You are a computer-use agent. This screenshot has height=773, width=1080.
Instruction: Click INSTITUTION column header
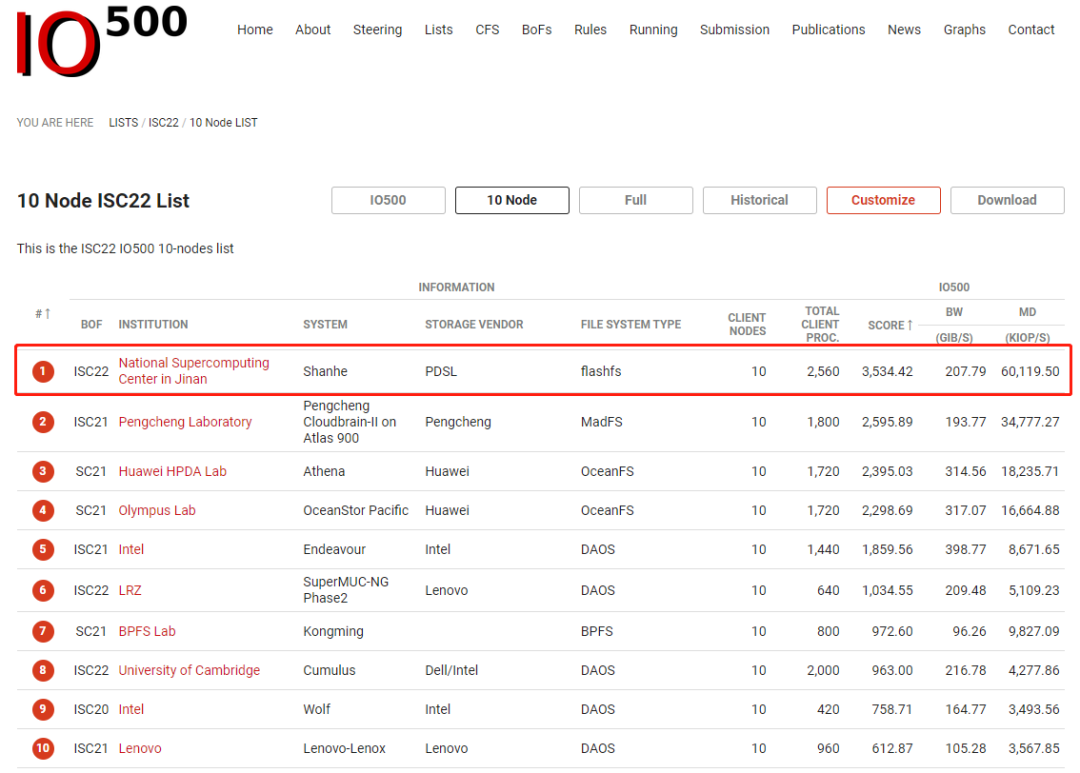pyautogui.click(x=153, y=324)
